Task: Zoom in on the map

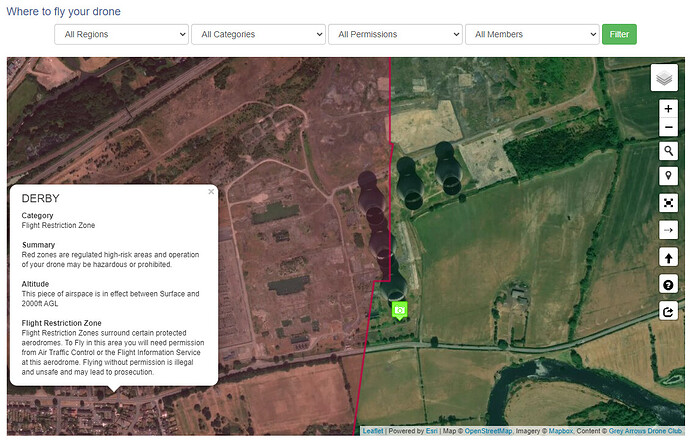Action: click(668, 110)
